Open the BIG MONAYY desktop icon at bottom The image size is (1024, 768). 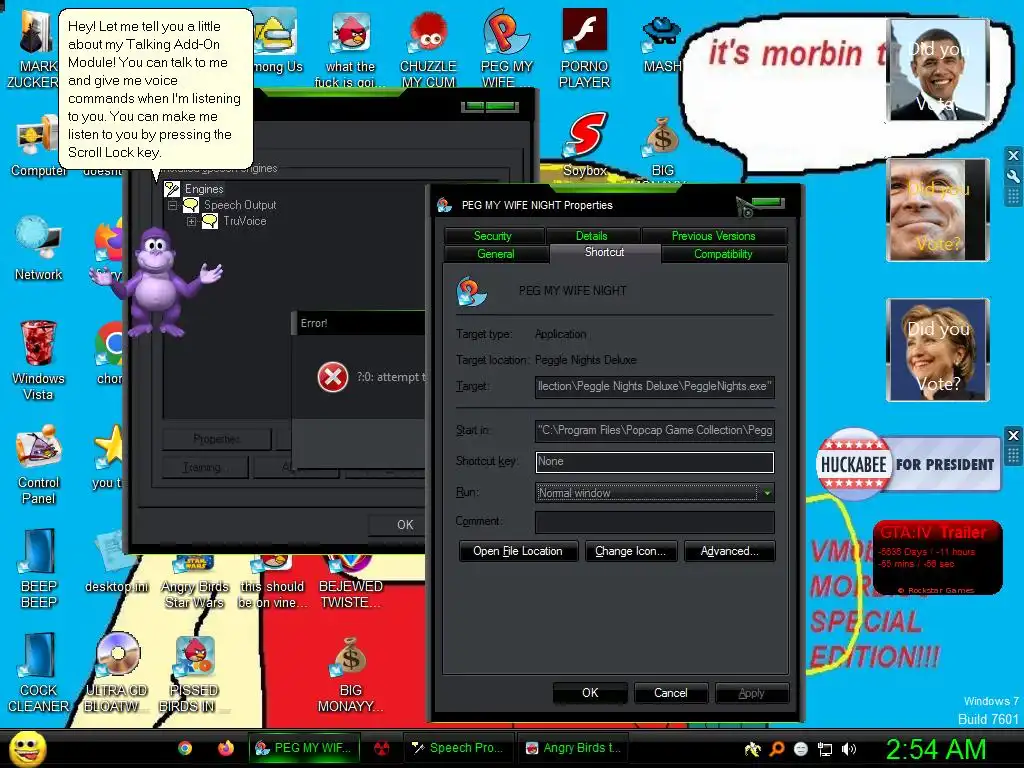pos(350,674)
